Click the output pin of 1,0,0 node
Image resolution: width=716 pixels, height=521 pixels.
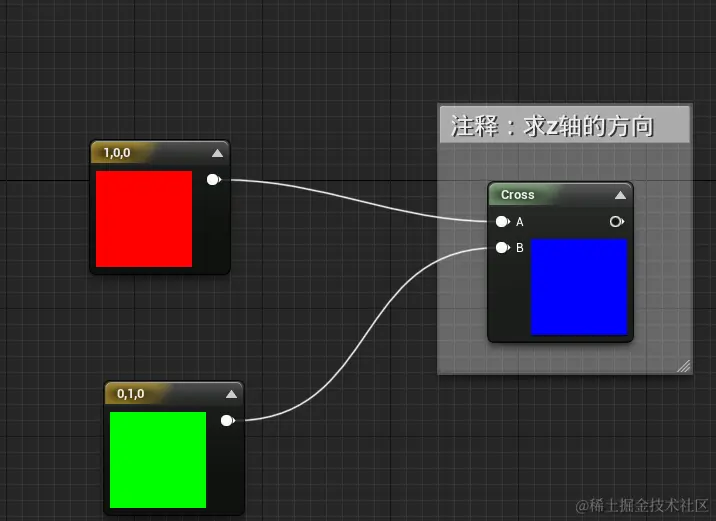click(x=214, y=179)
